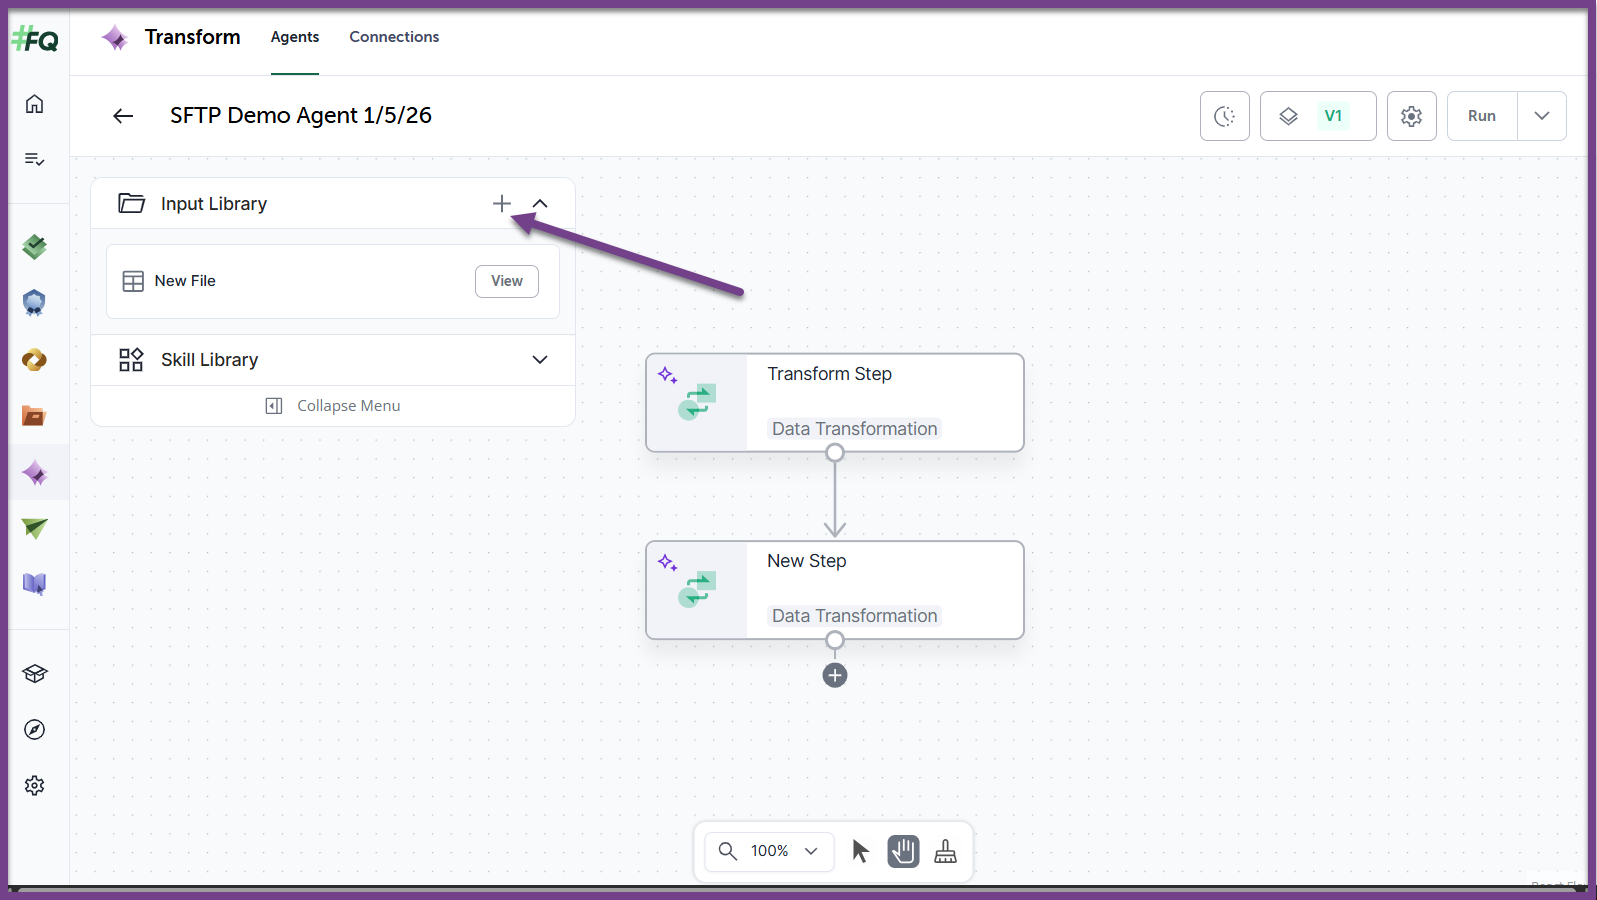Screen dimensions: 1597x900
Task: Go back using the left arrow
Action: pos(123,116)
